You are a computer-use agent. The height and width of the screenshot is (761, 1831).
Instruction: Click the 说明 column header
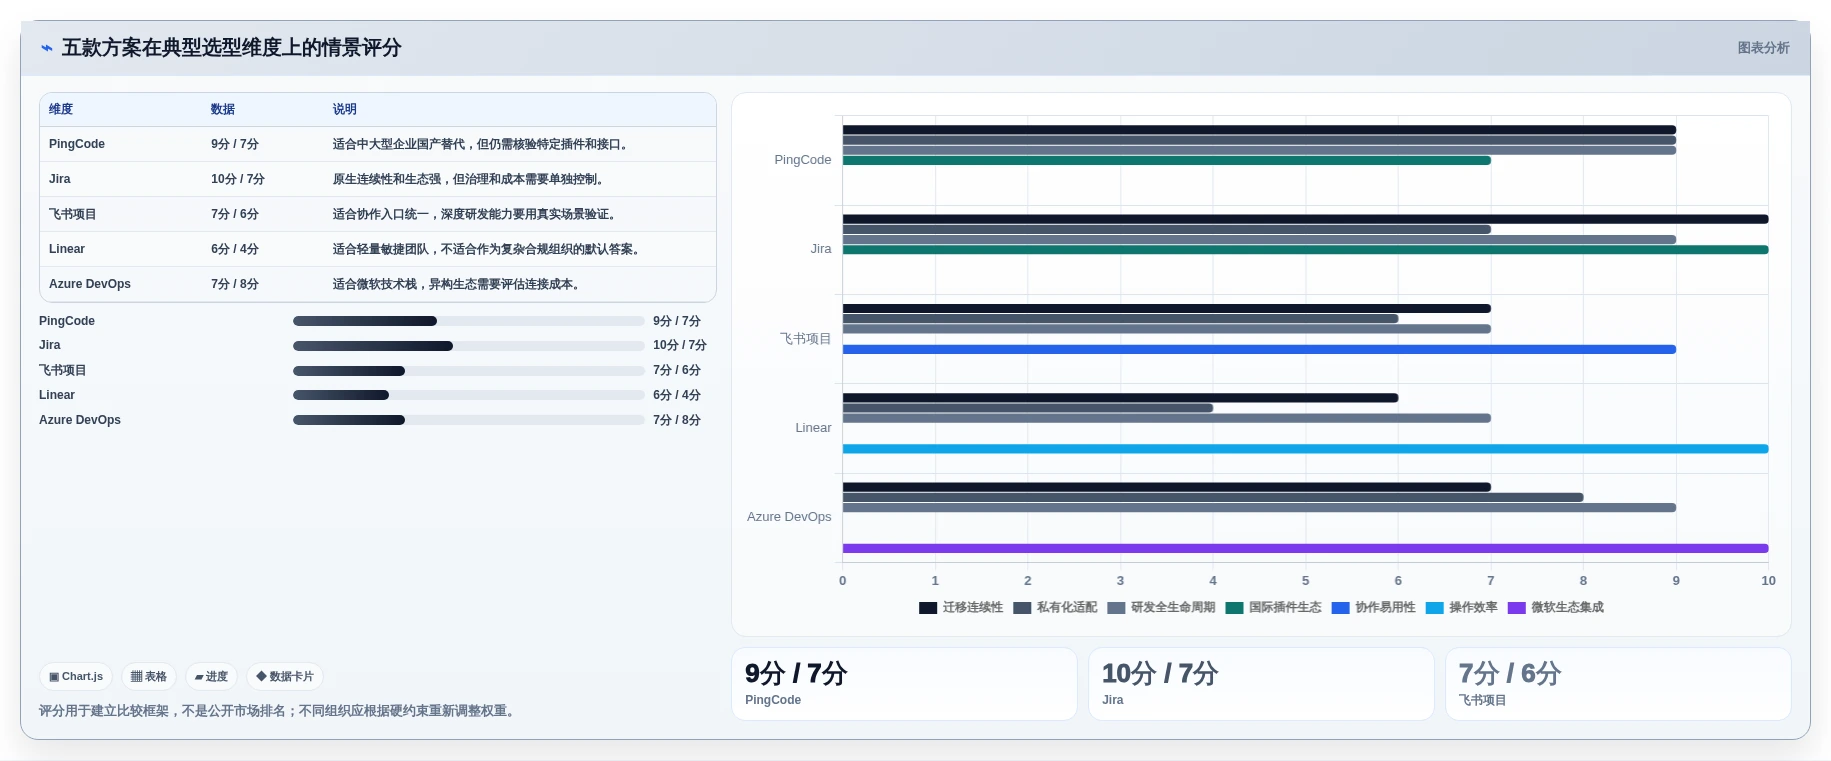click(x=345, y=110)
